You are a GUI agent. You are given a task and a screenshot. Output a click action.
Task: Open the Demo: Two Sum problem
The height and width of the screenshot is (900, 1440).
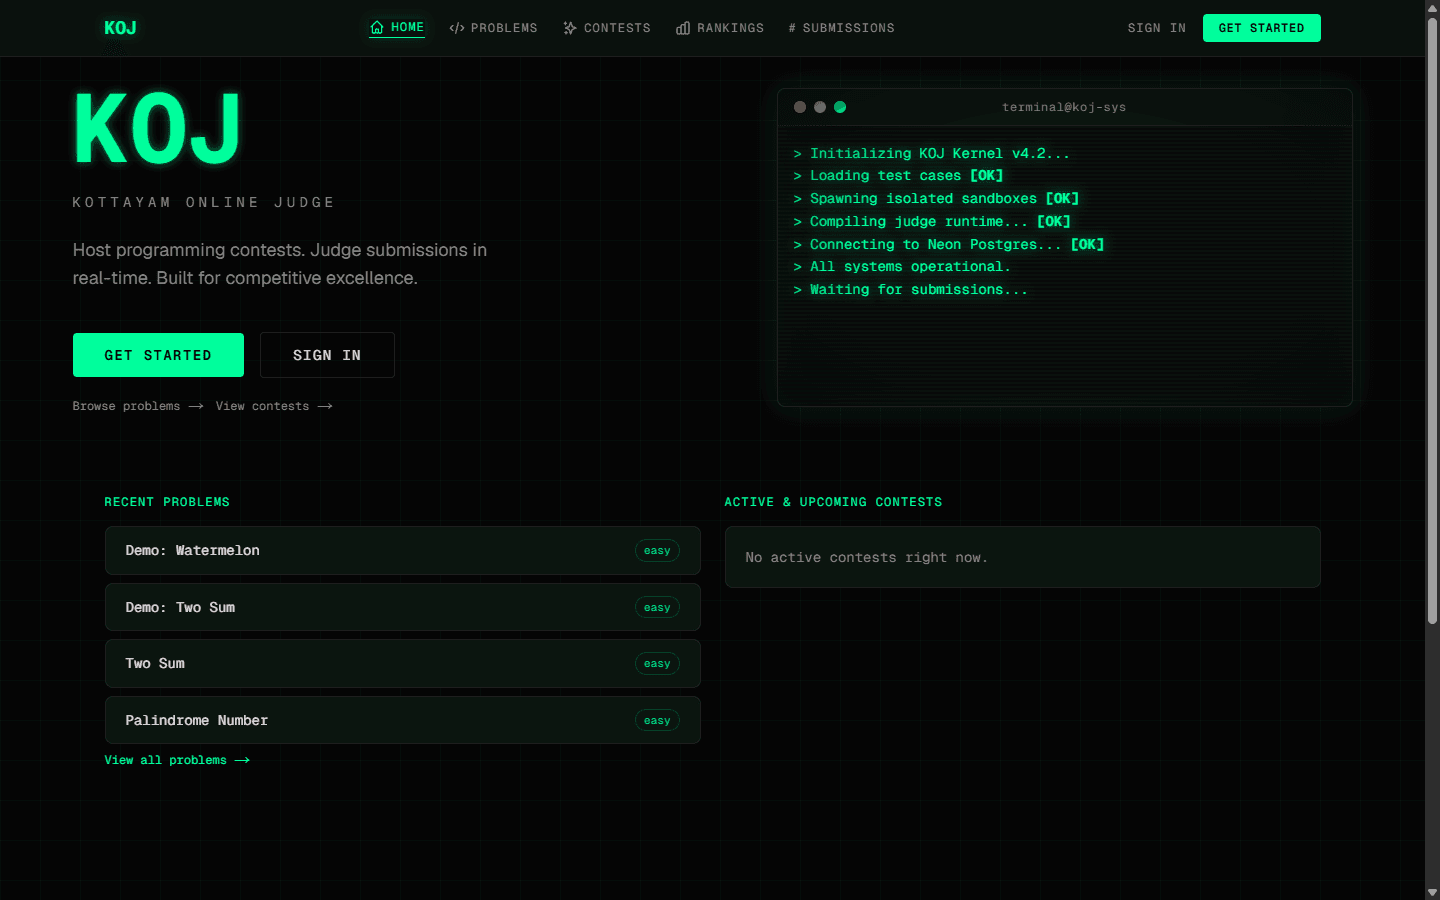coord(403,607)
